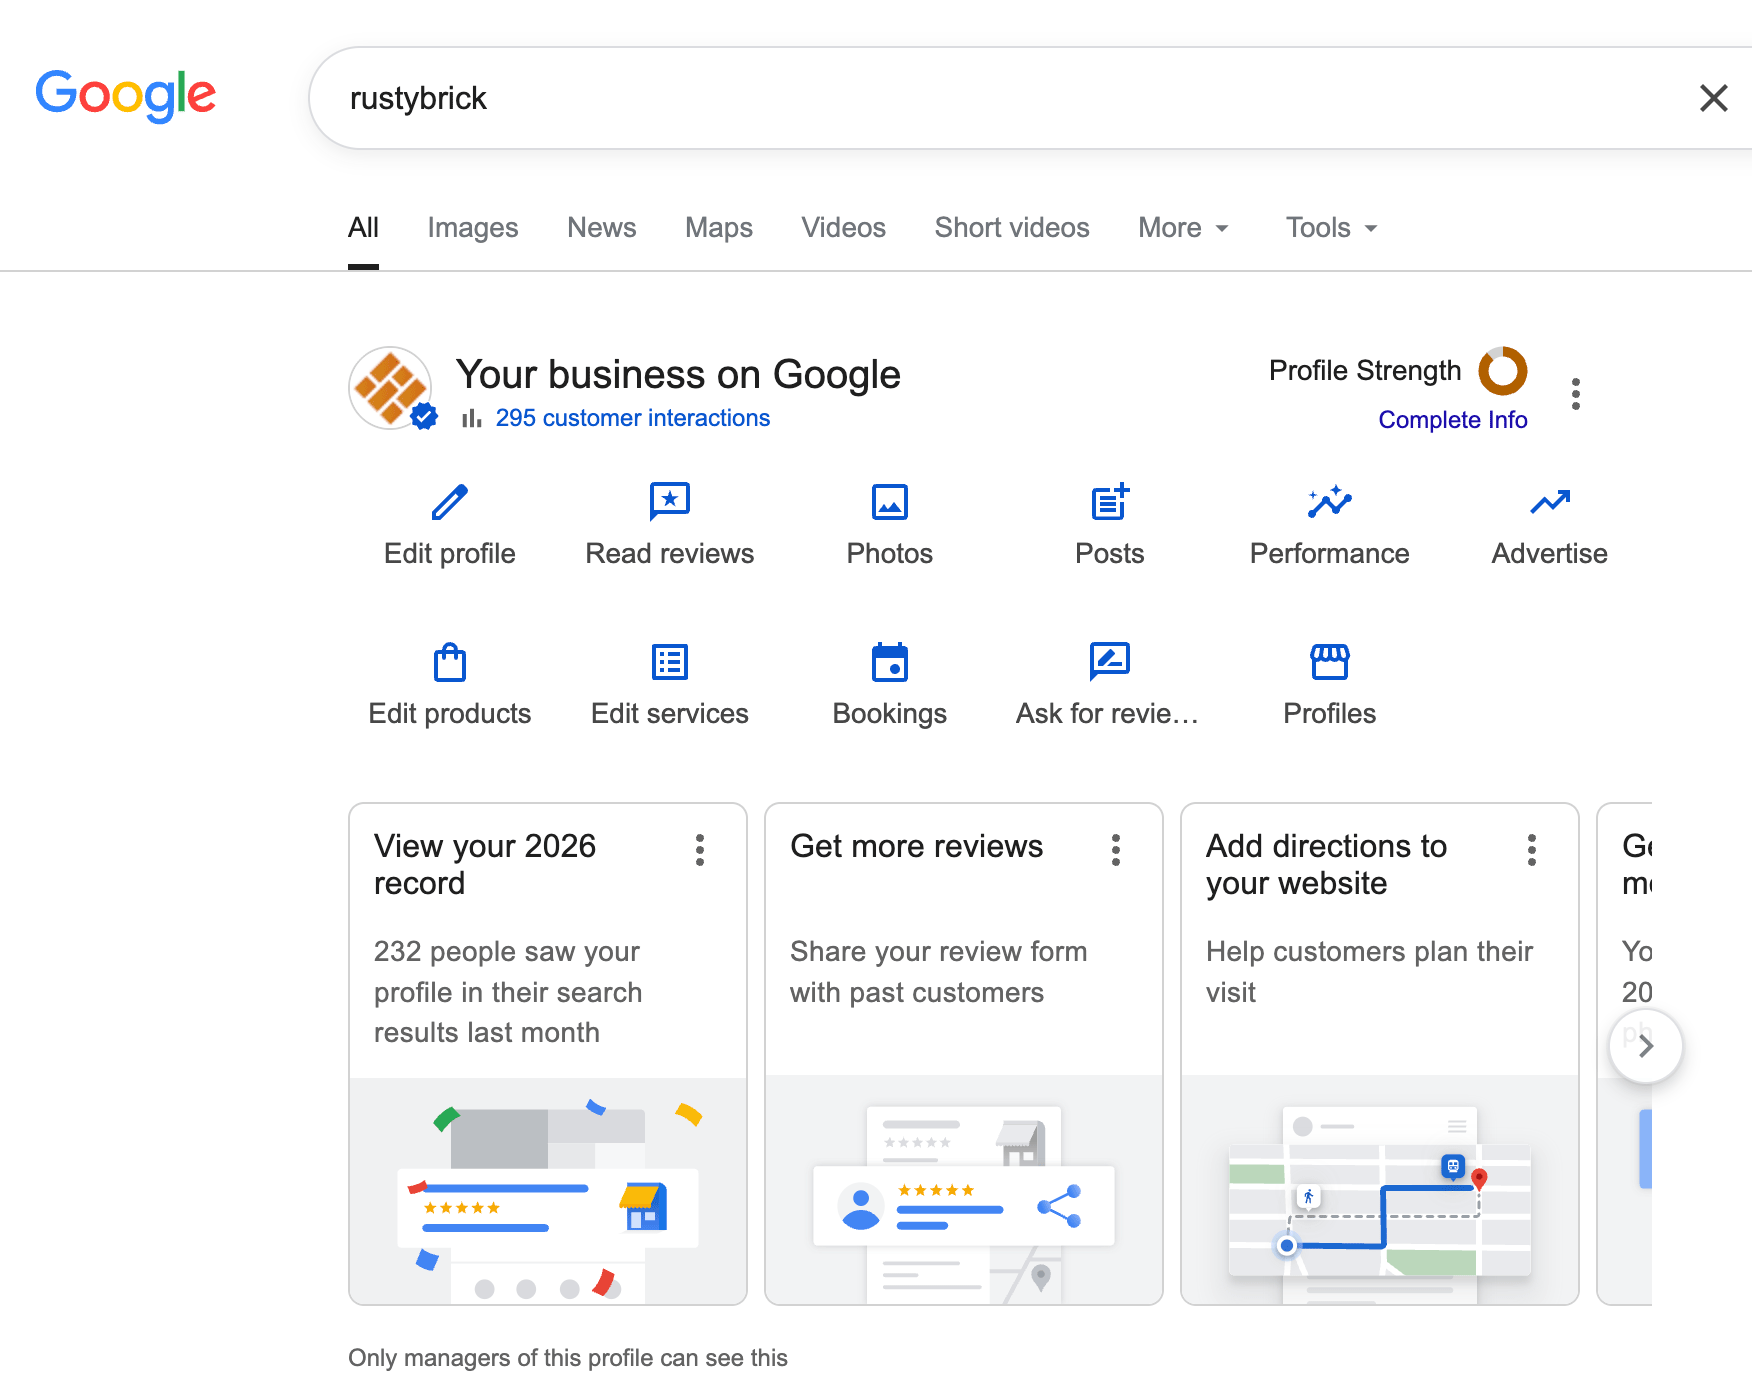
Task: Open options for Get more reviews card
Action: (1116, 850)
